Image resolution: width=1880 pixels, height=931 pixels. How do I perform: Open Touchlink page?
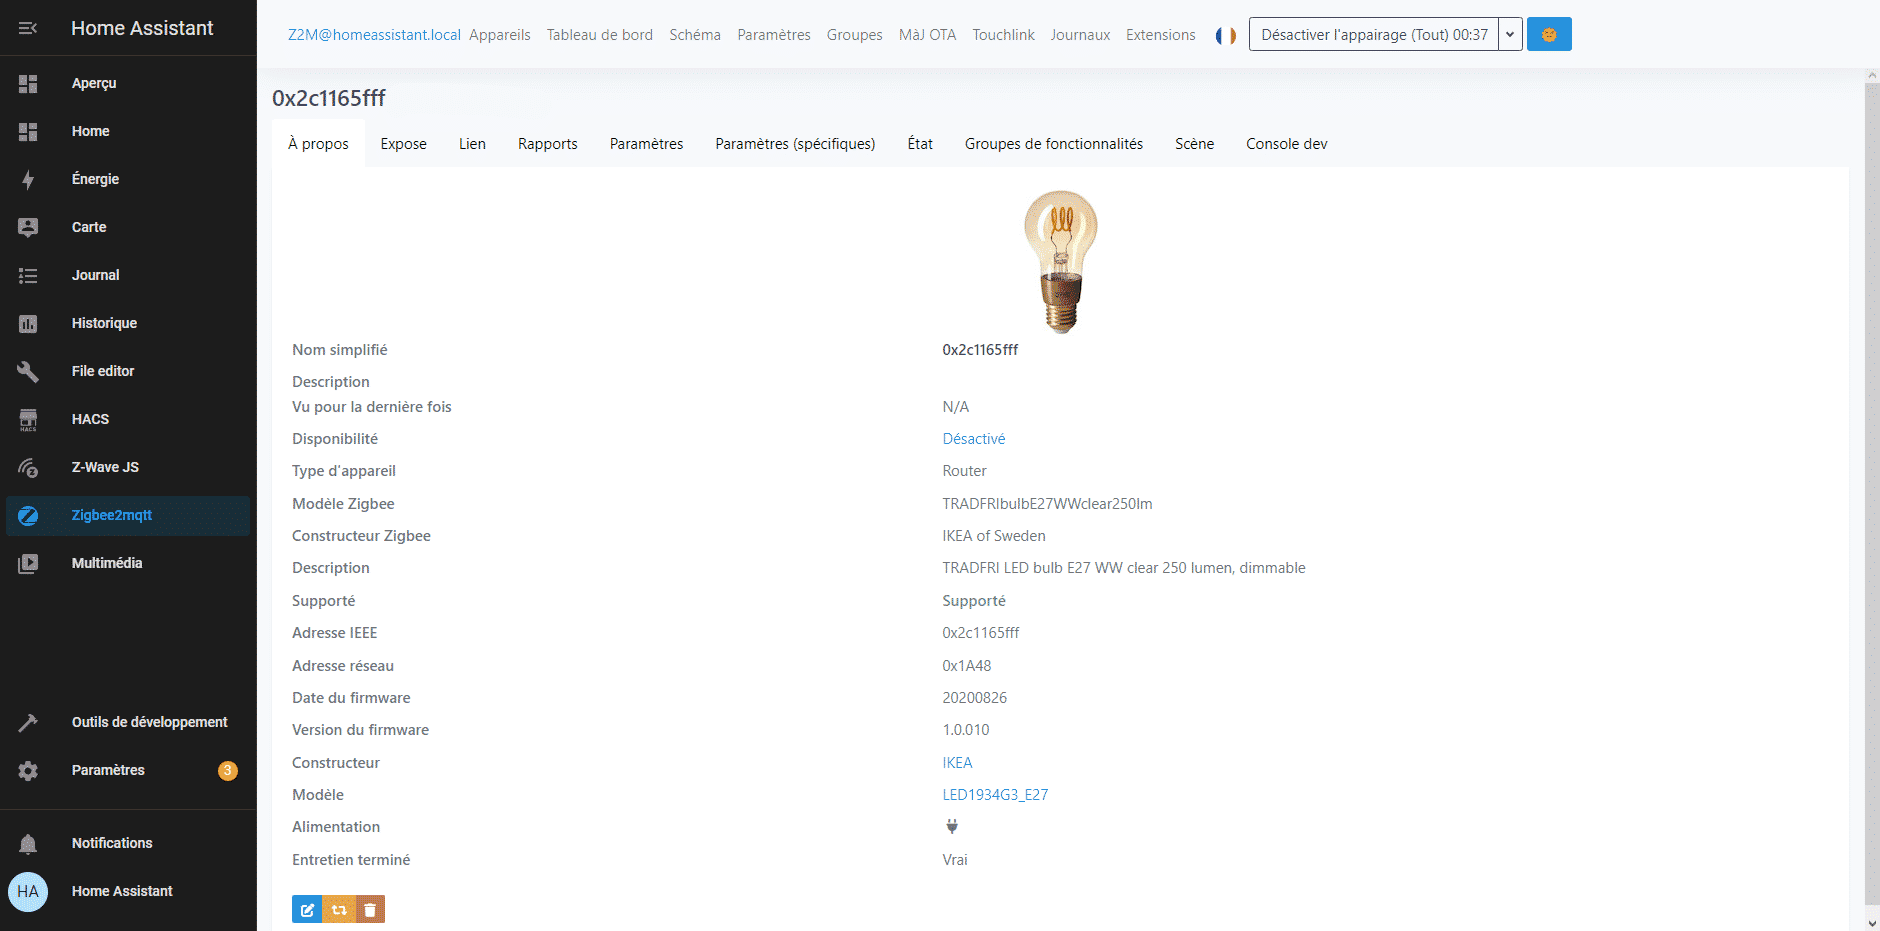click(x=1003, y=35)
